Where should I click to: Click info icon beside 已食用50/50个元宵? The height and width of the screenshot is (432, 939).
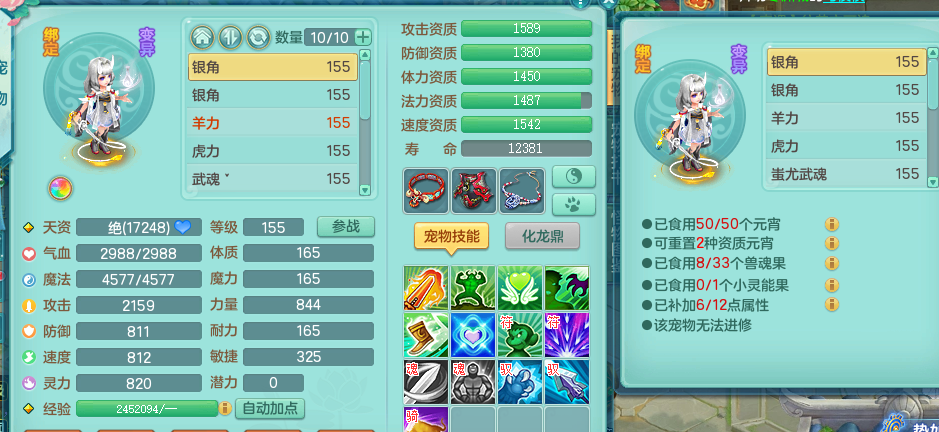pyautogui.click(x=831, y=225)
